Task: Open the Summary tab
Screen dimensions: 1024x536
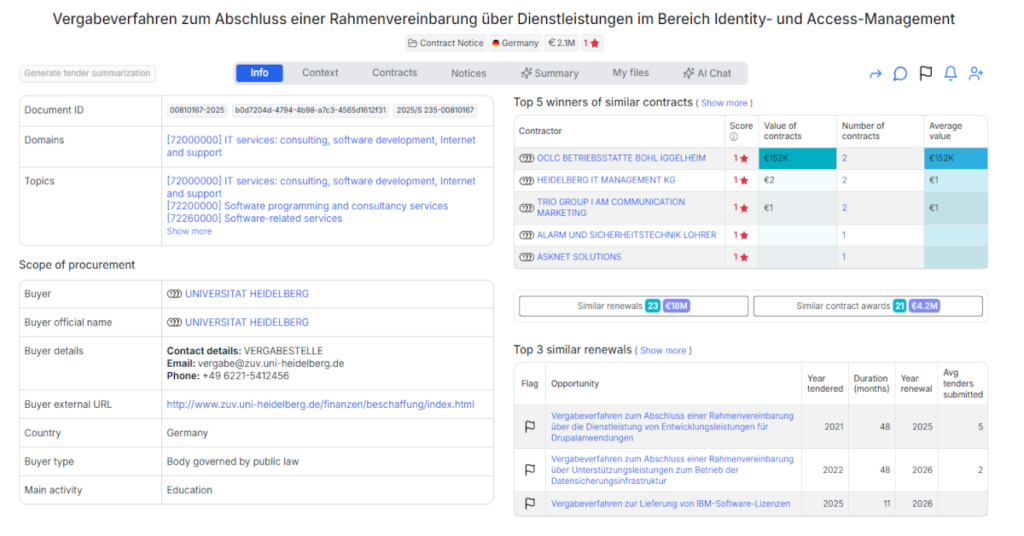Action: (x=549, y=73)
